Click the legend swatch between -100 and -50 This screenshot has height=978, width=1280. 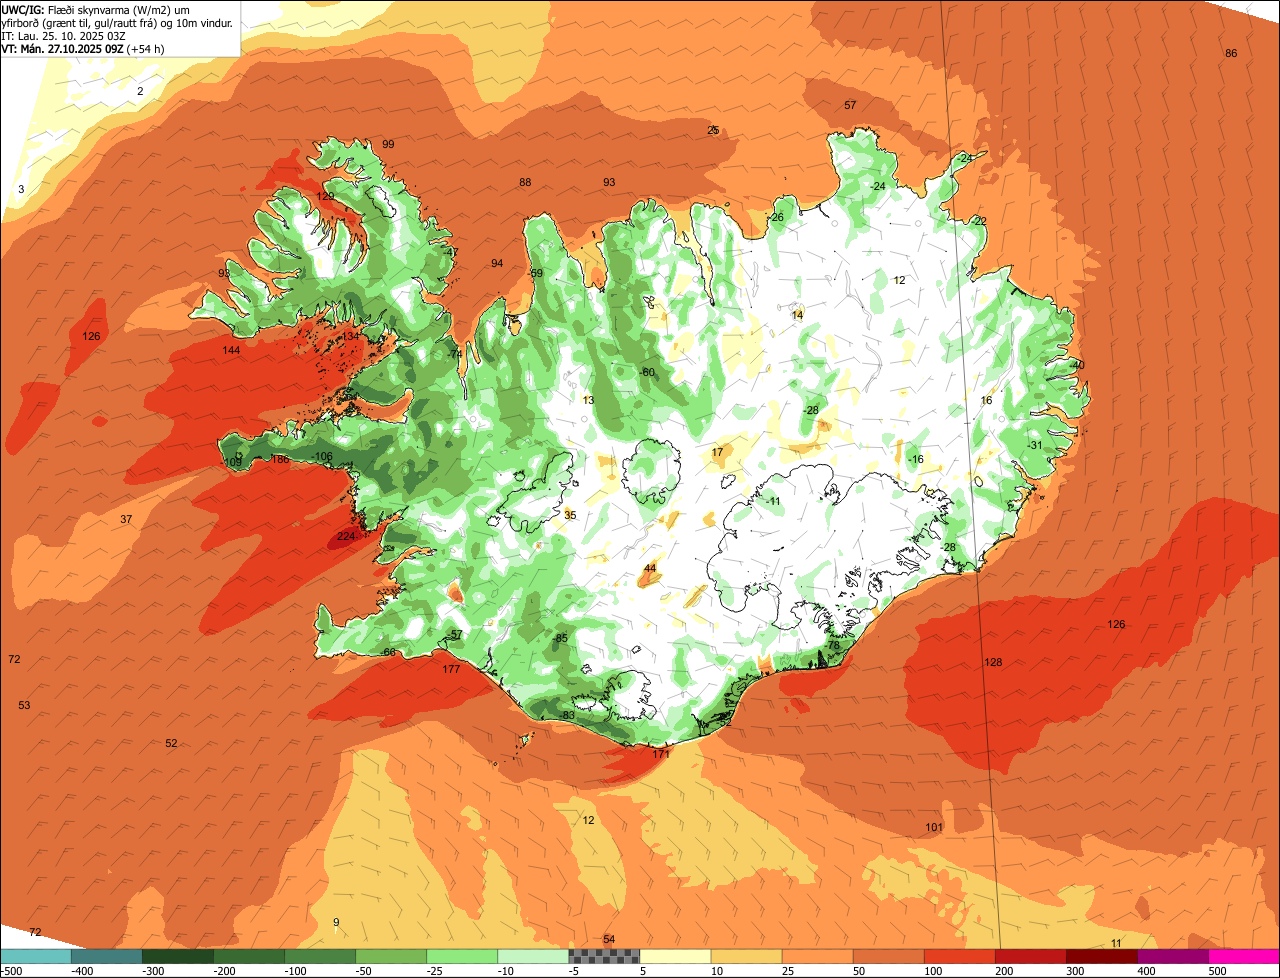320,956
